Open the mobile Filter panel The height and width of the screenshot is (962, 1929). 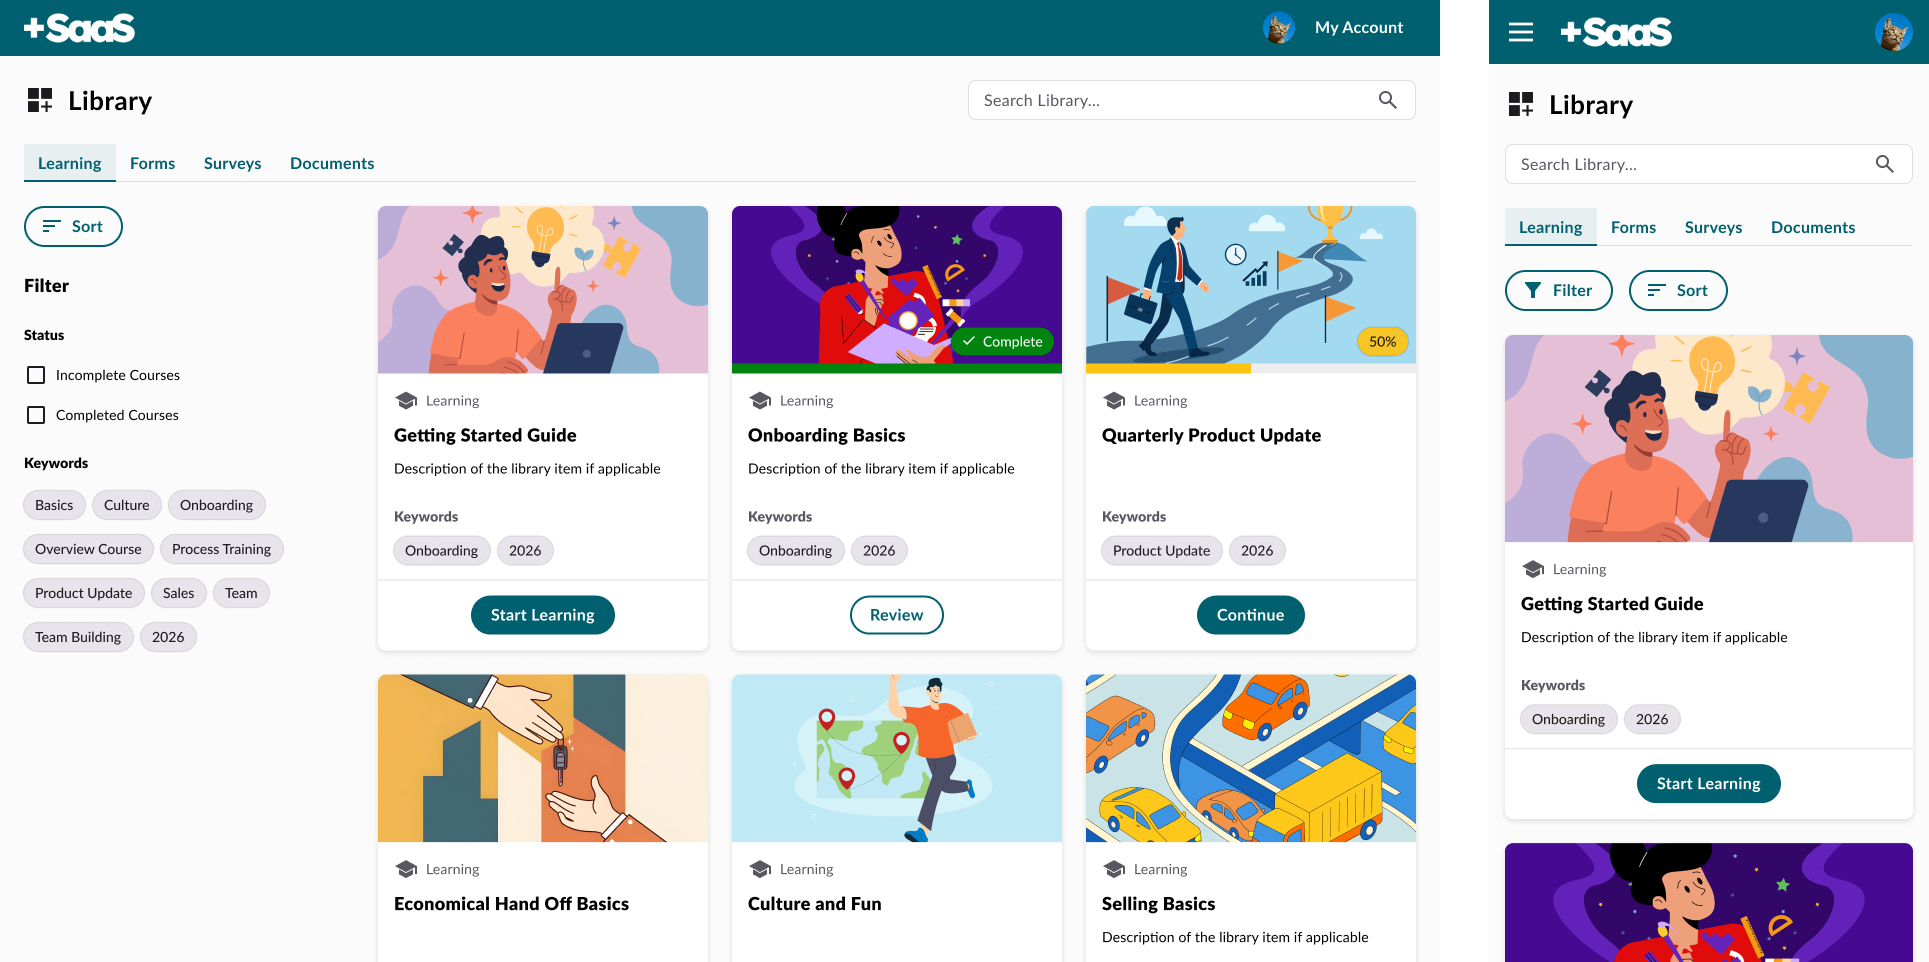[1559, 290]
